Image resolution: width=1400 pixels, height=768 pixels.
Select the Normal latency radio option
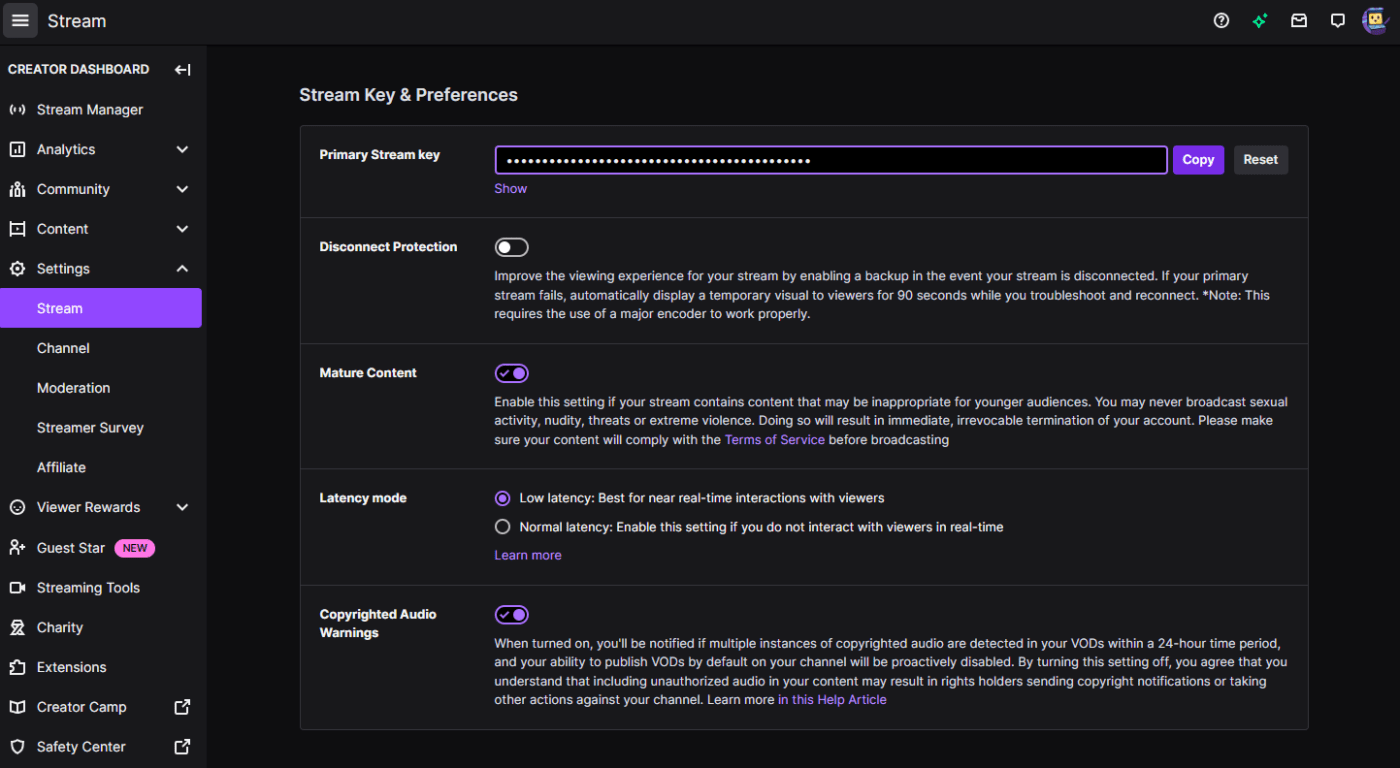click(502, 527)
